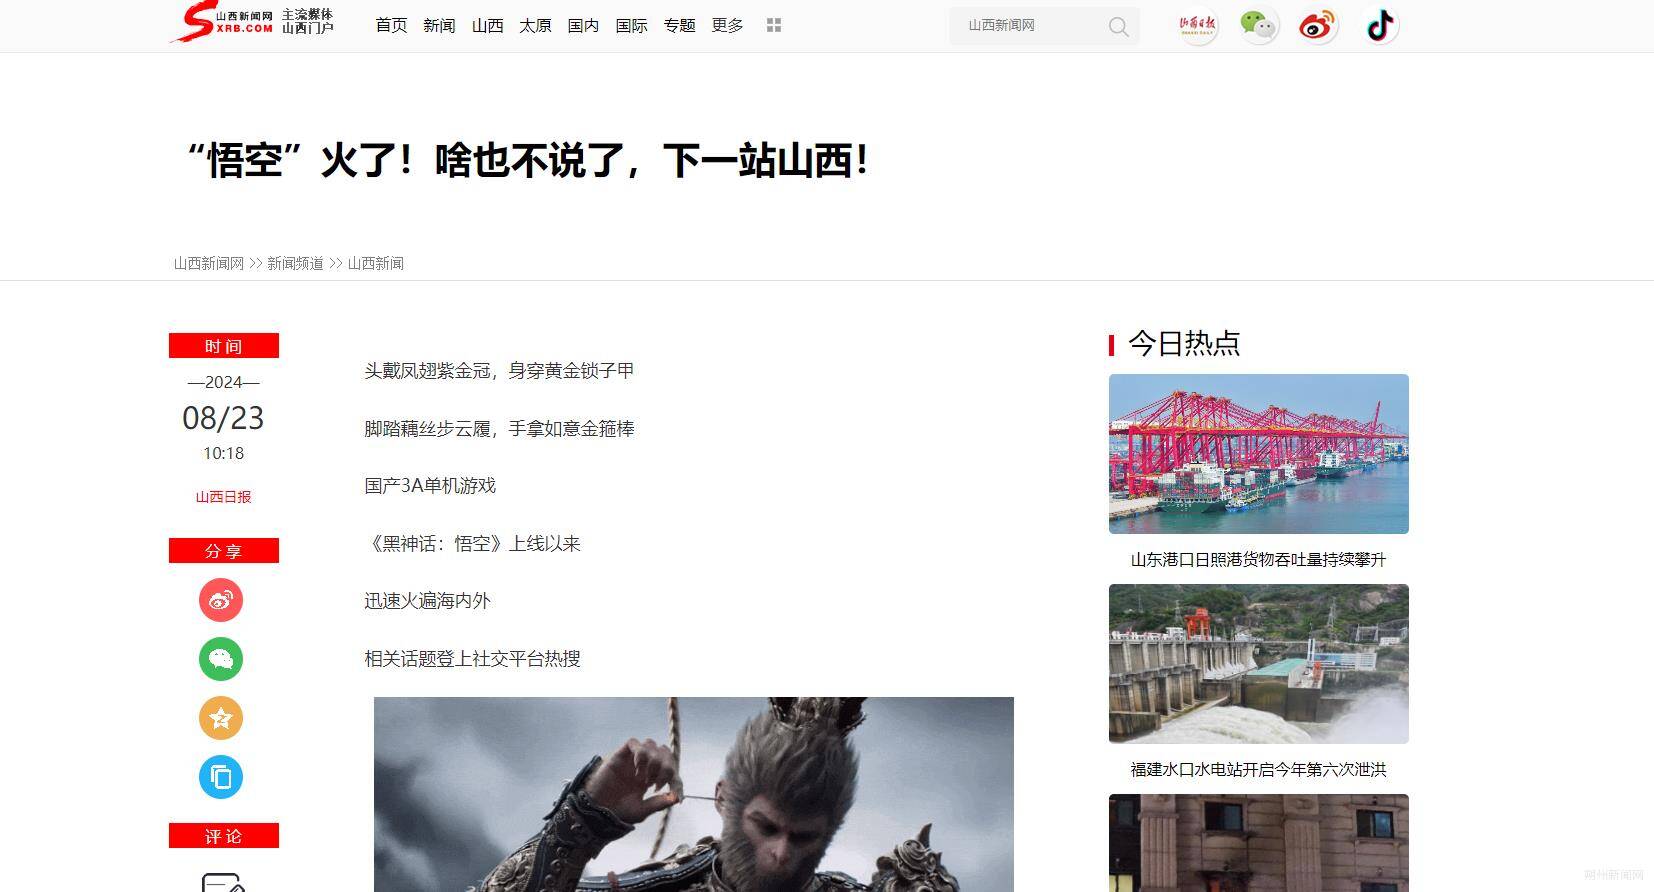1654x892 pixels.
Task: Open the 专题 navigation item
Action: 679,25
